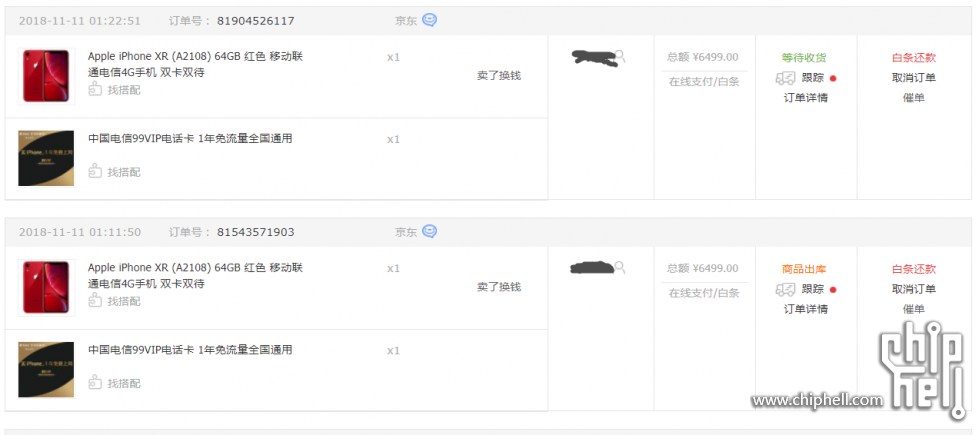Open first order's iPhone XR product title
Viewport: 979px width, 435px height.
[195, 64]
